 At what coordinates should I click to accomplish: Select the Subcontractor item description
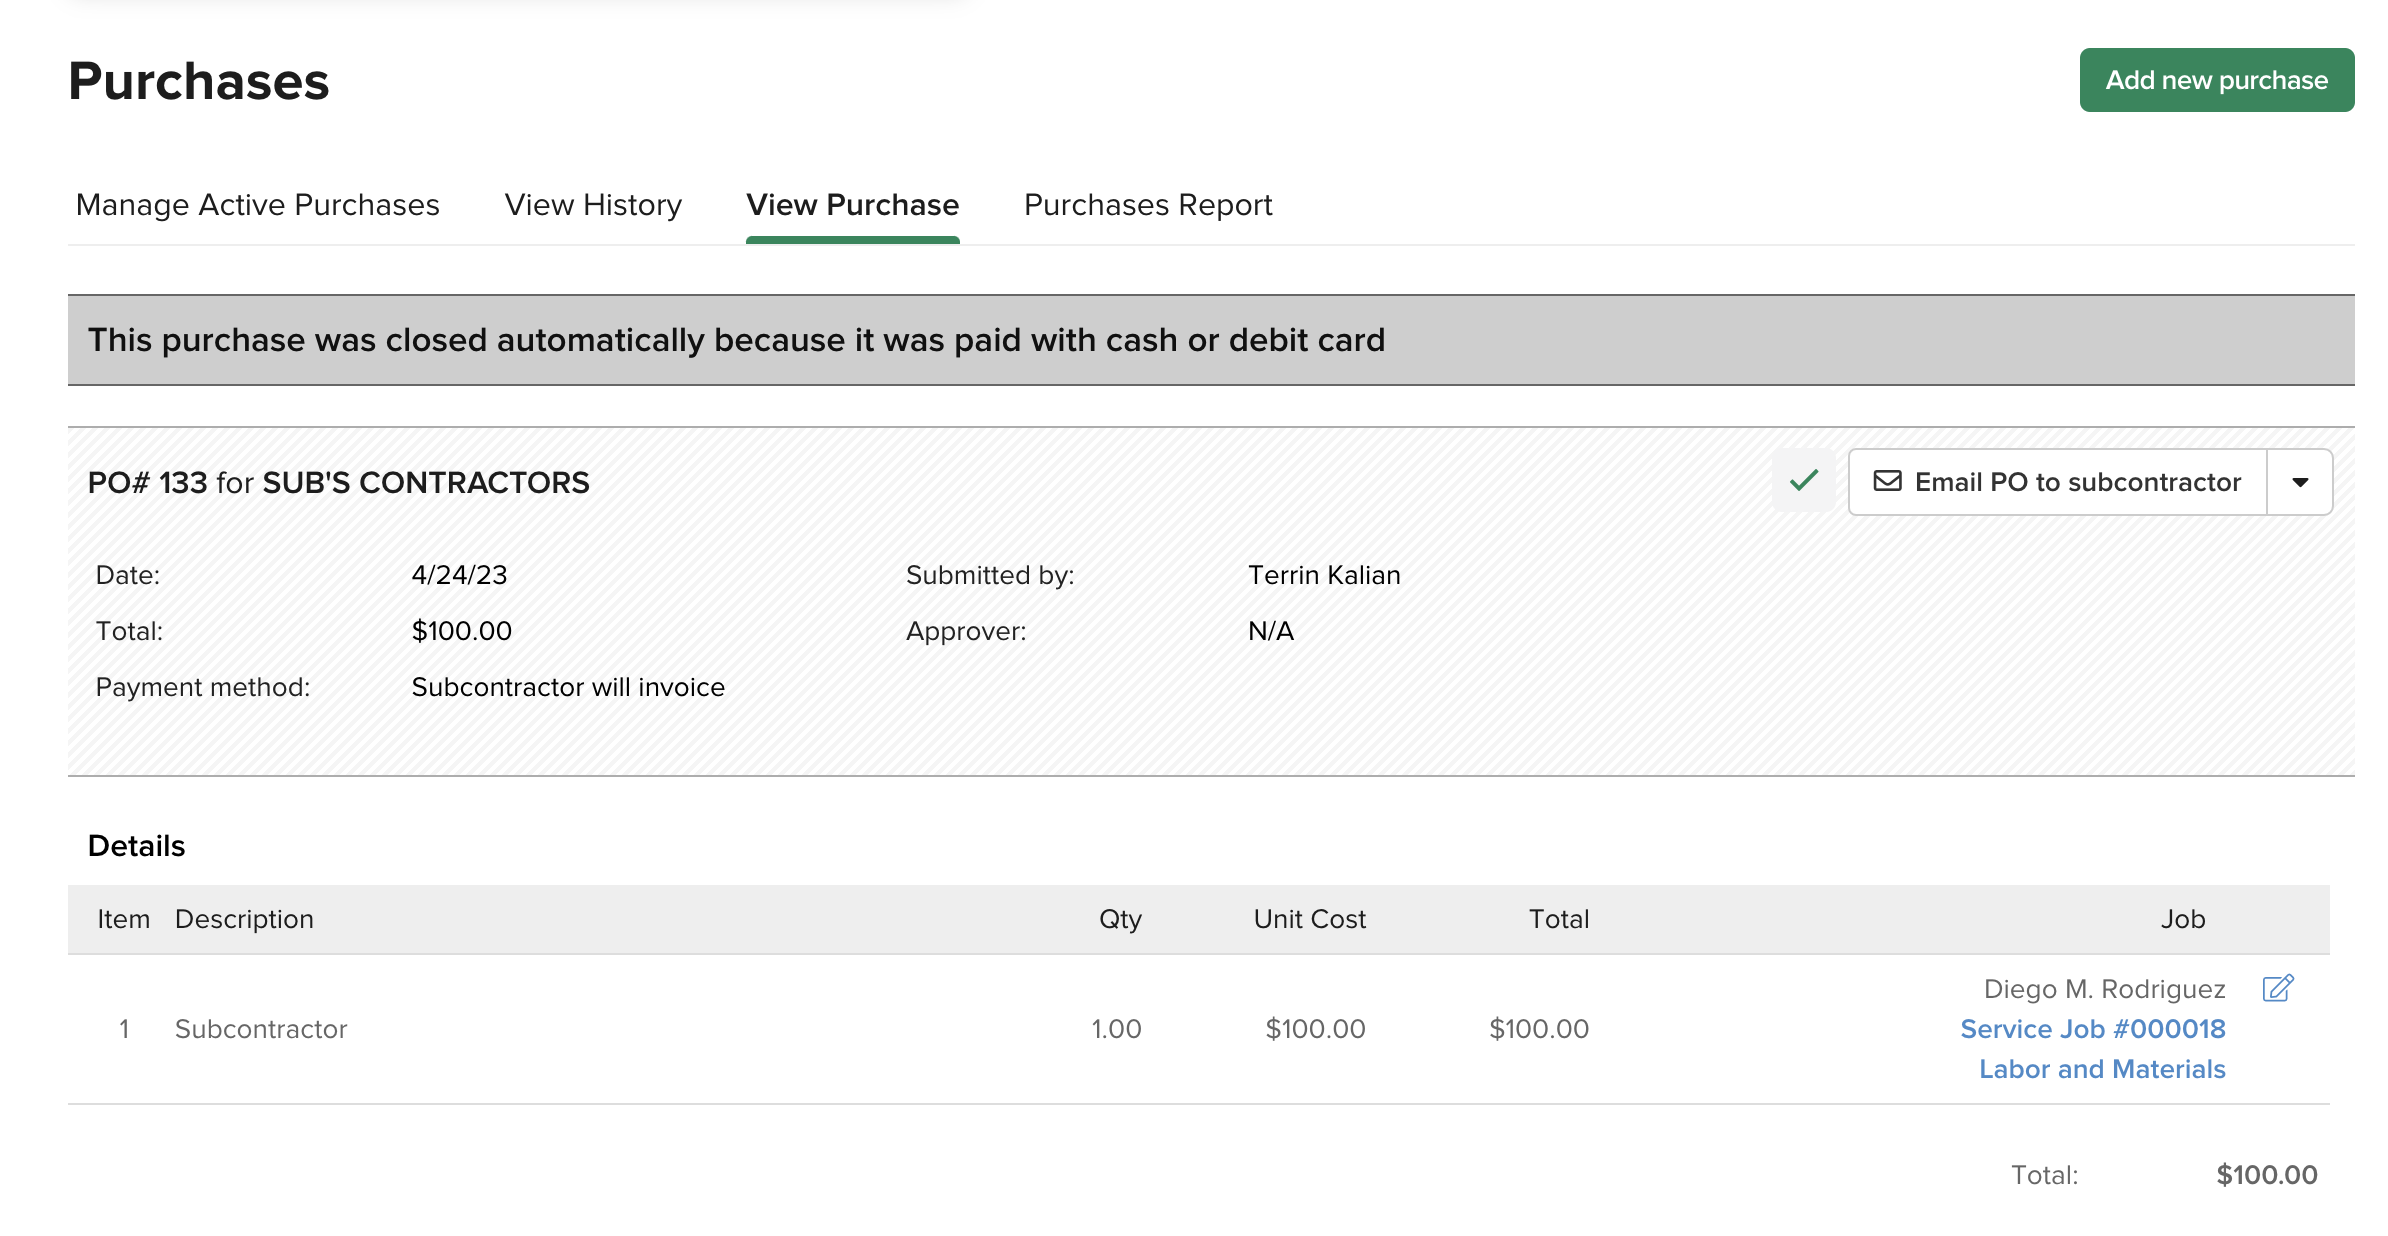[261, 1029]
